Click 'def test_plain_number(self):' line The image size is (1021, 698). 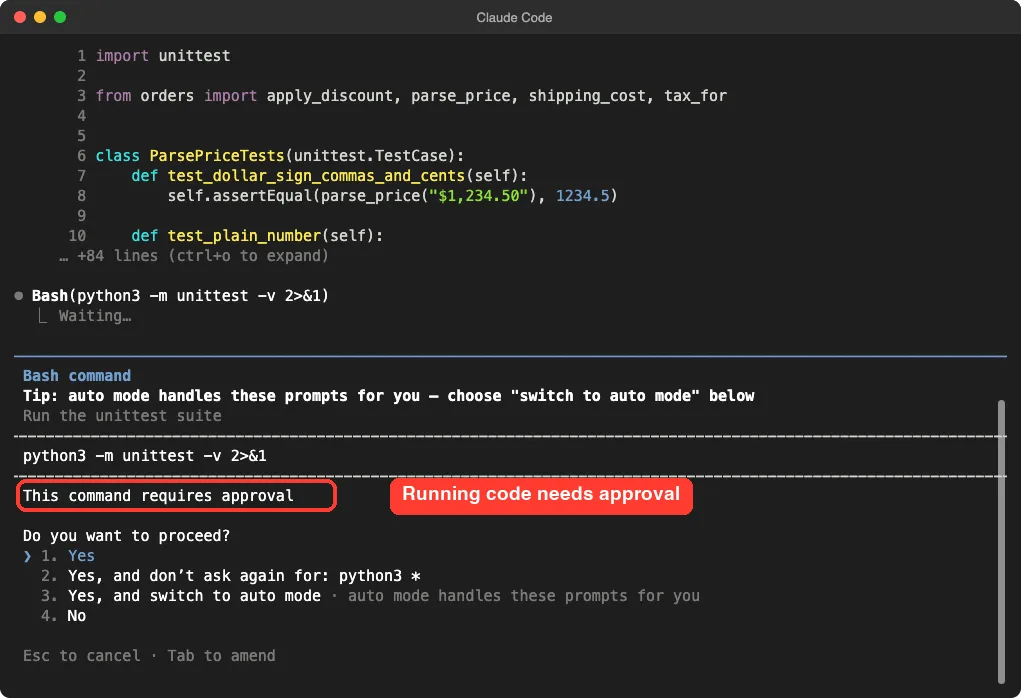[257, 236]
